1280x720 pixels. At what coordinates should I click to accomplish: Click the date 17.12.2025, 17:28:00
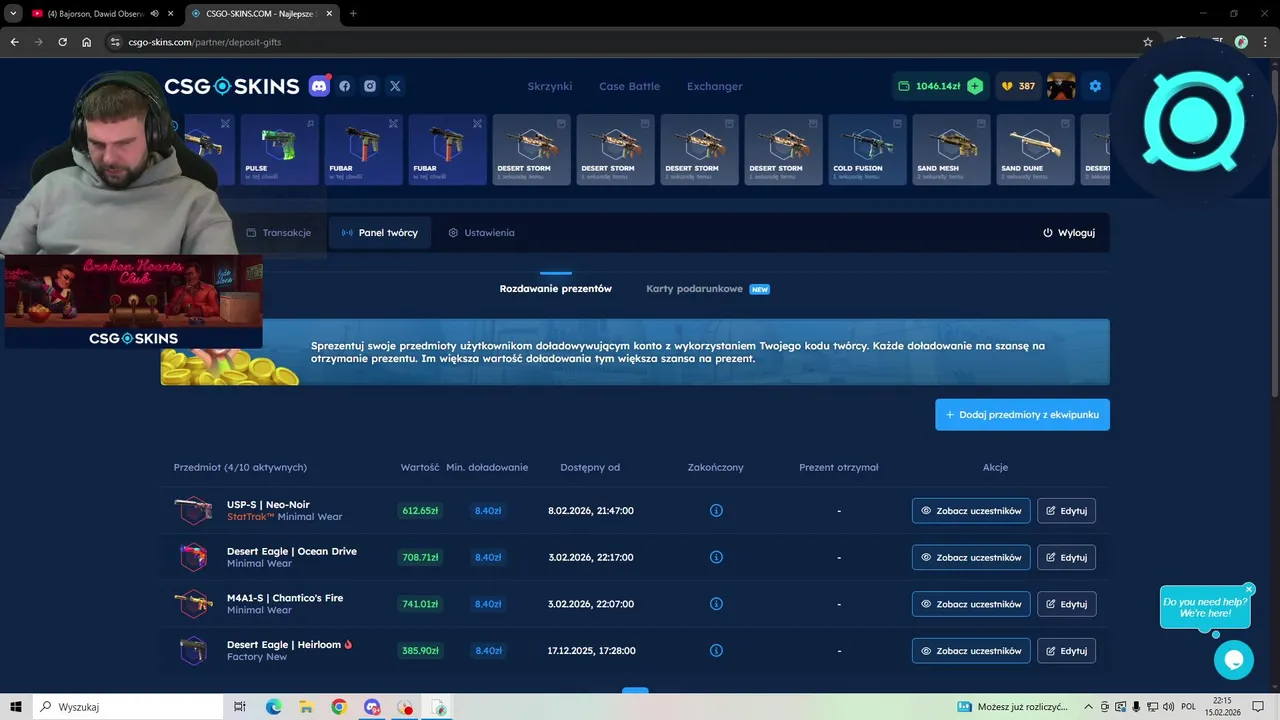pyautogui.click(x=591, y=651)
